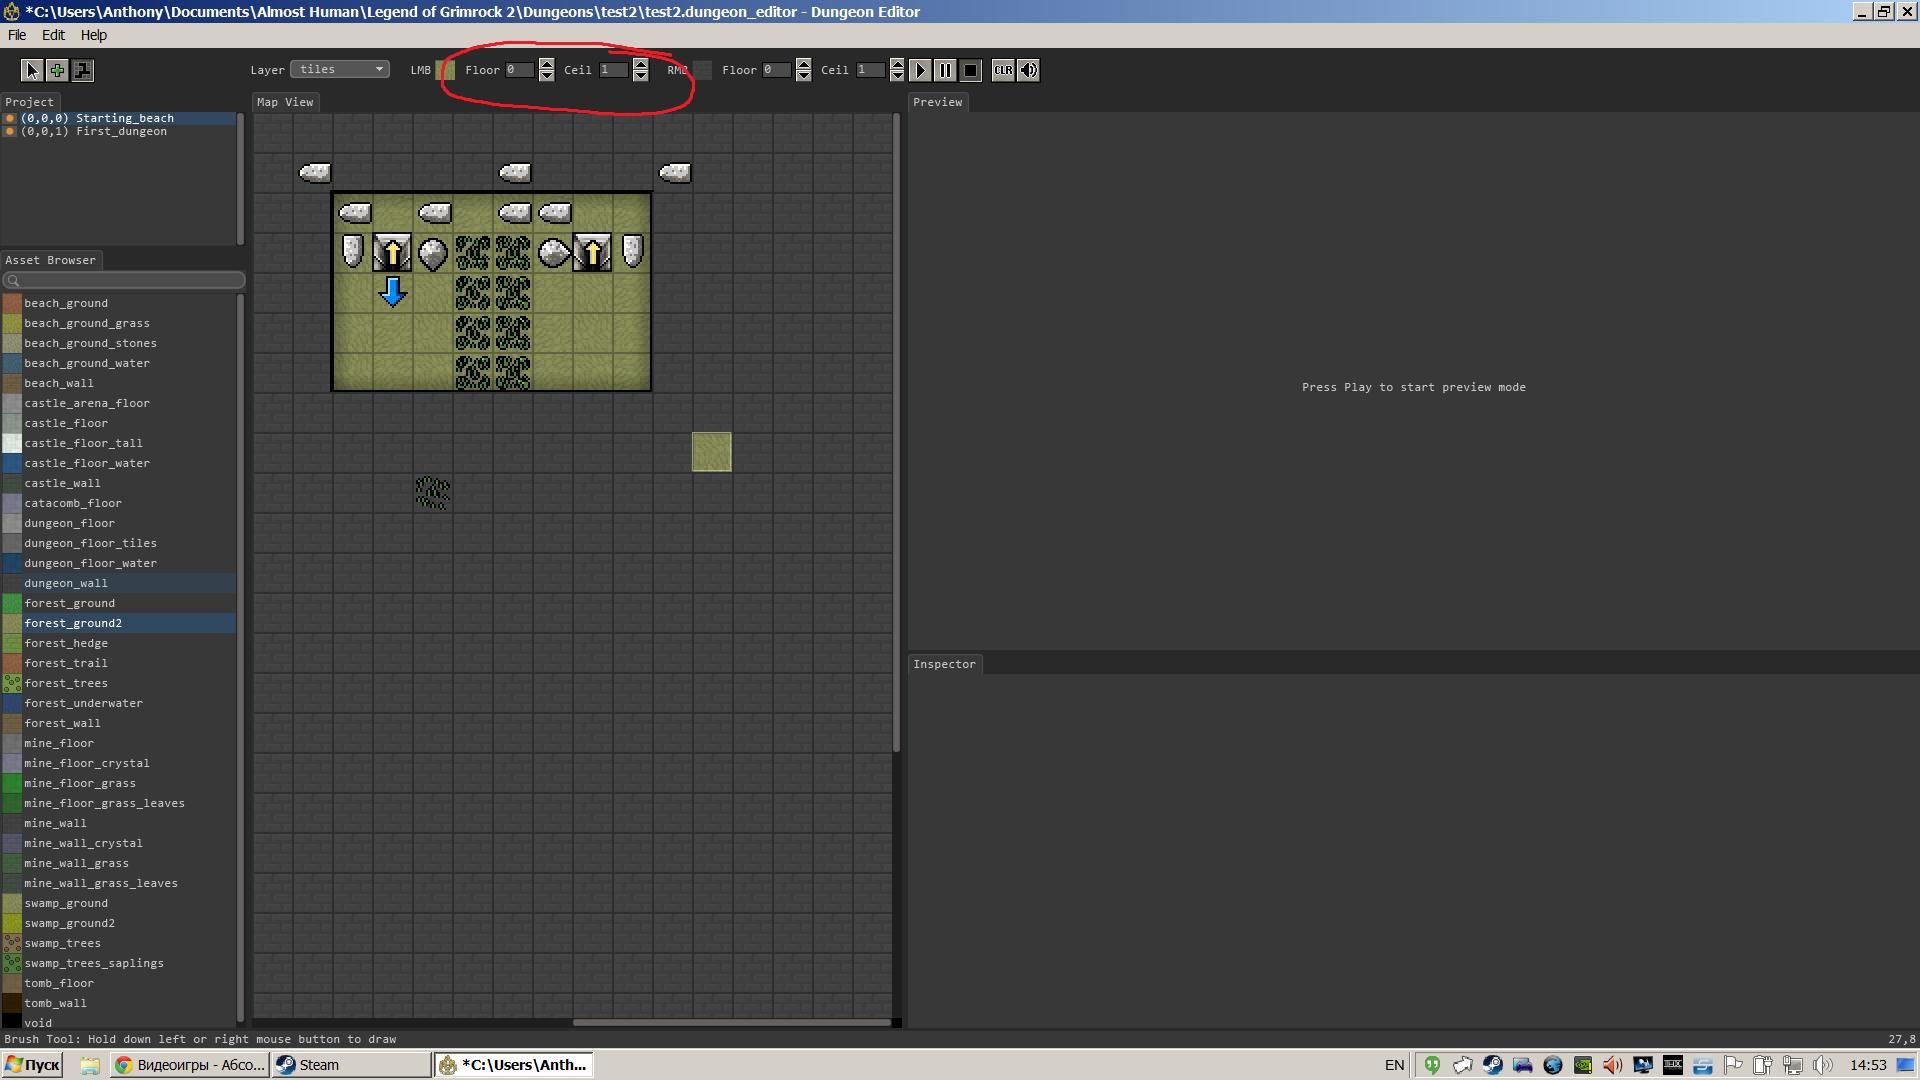Select the Inspector tab
The height and width of the screenshot is (1080, 1920).
click(x=944, y=664)
